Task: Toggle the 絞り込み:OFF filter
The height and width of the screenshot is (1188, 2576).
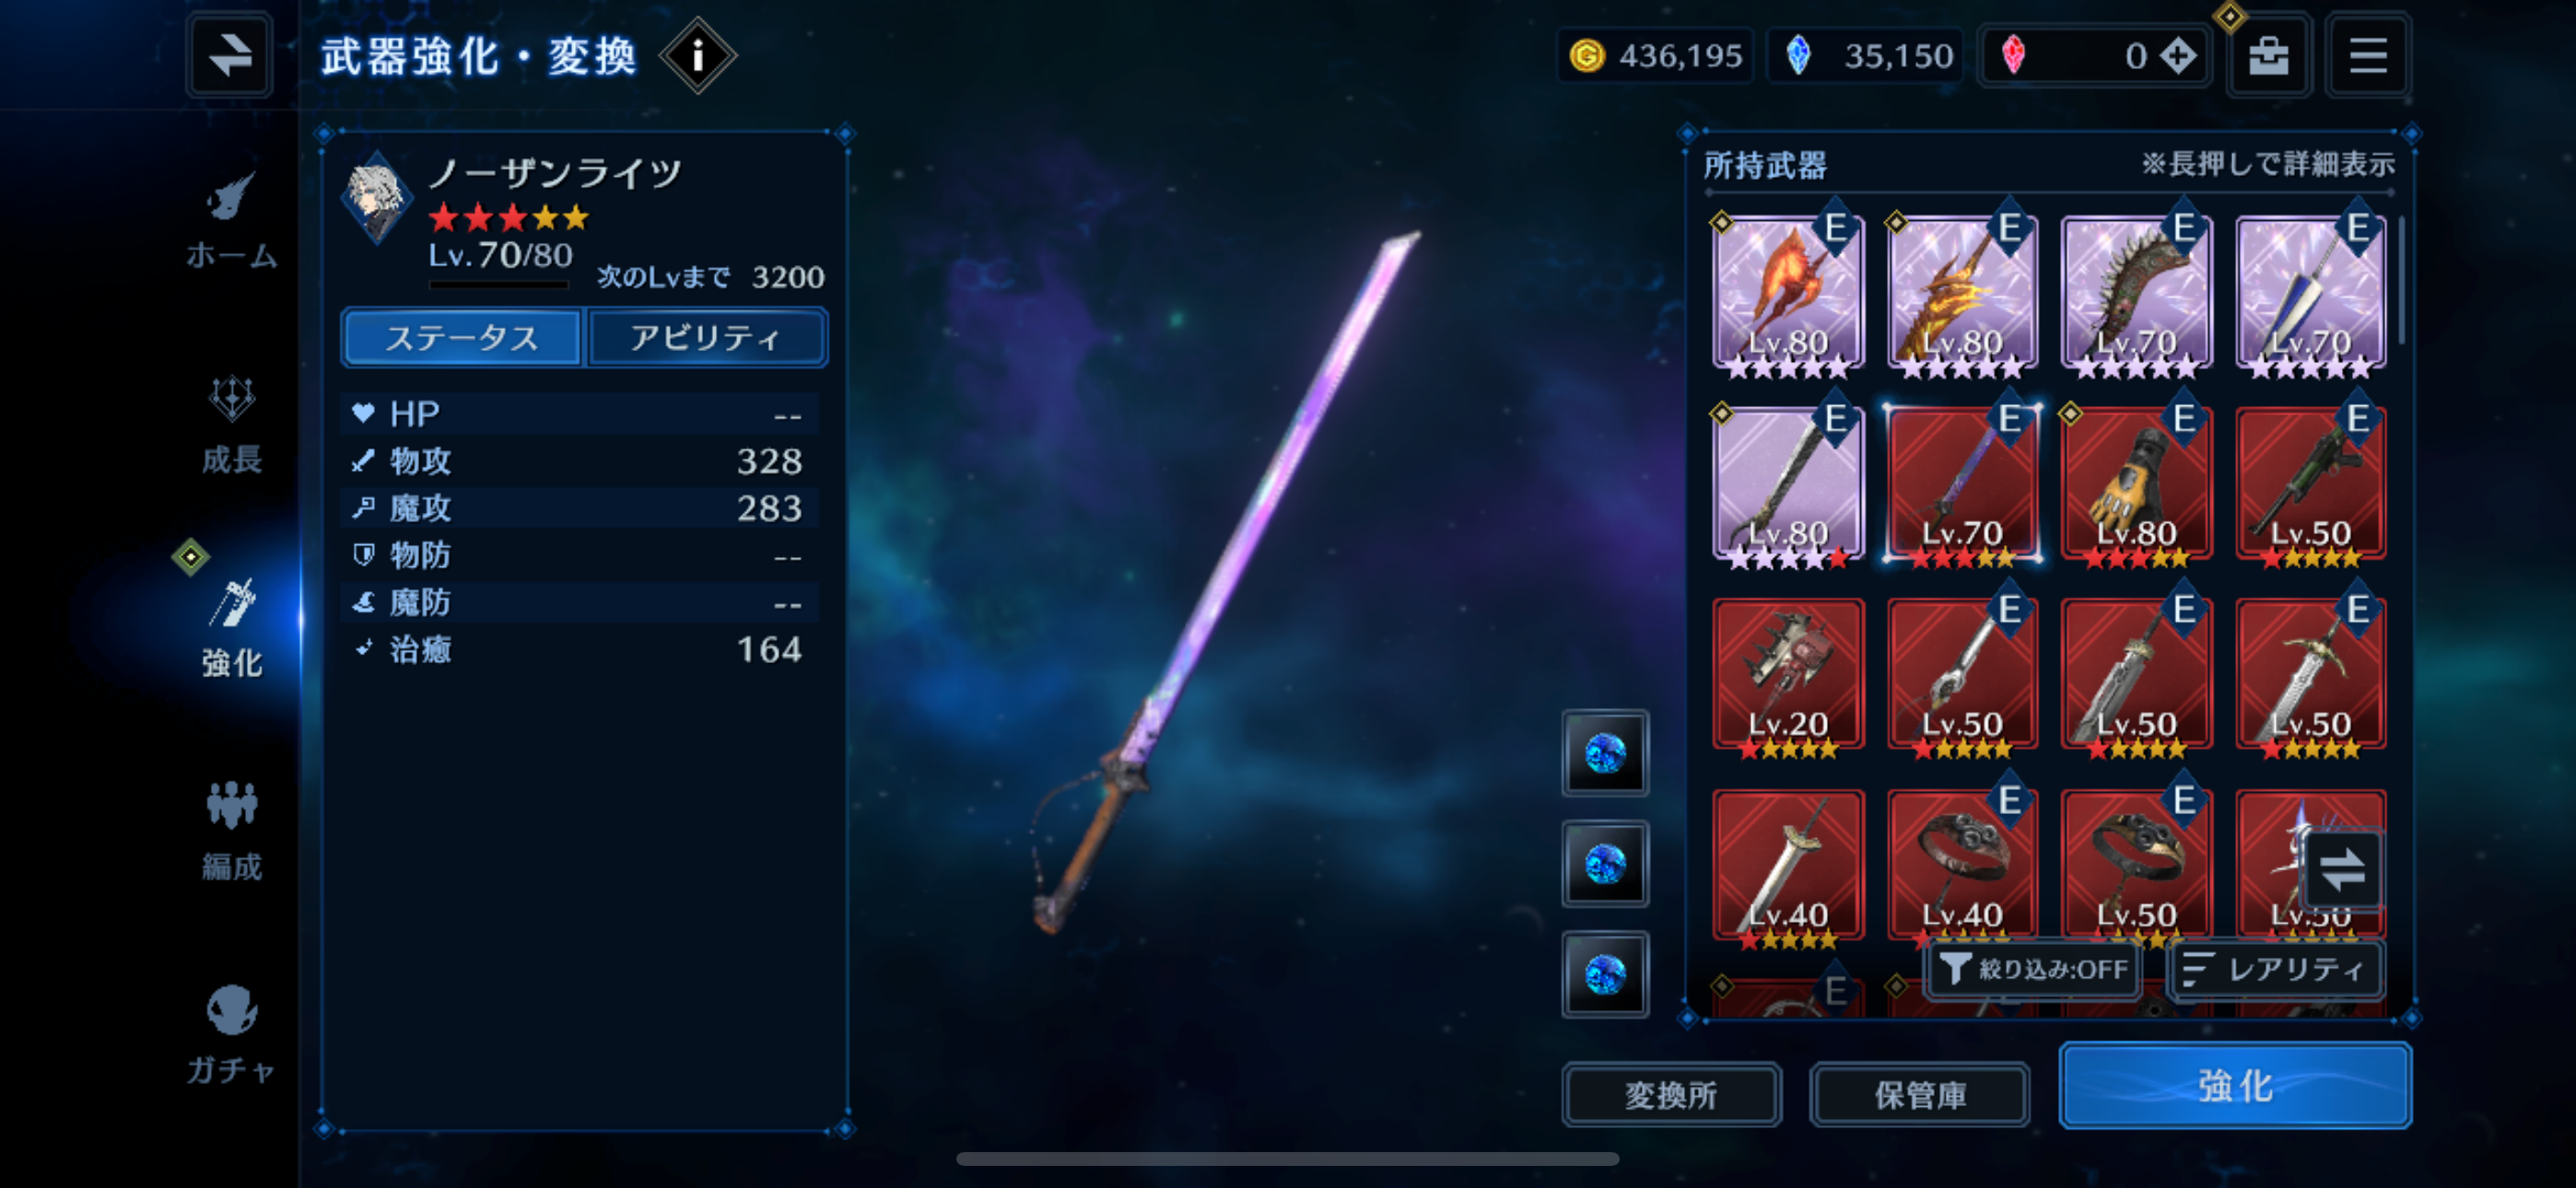Action: click(2034, 968)
